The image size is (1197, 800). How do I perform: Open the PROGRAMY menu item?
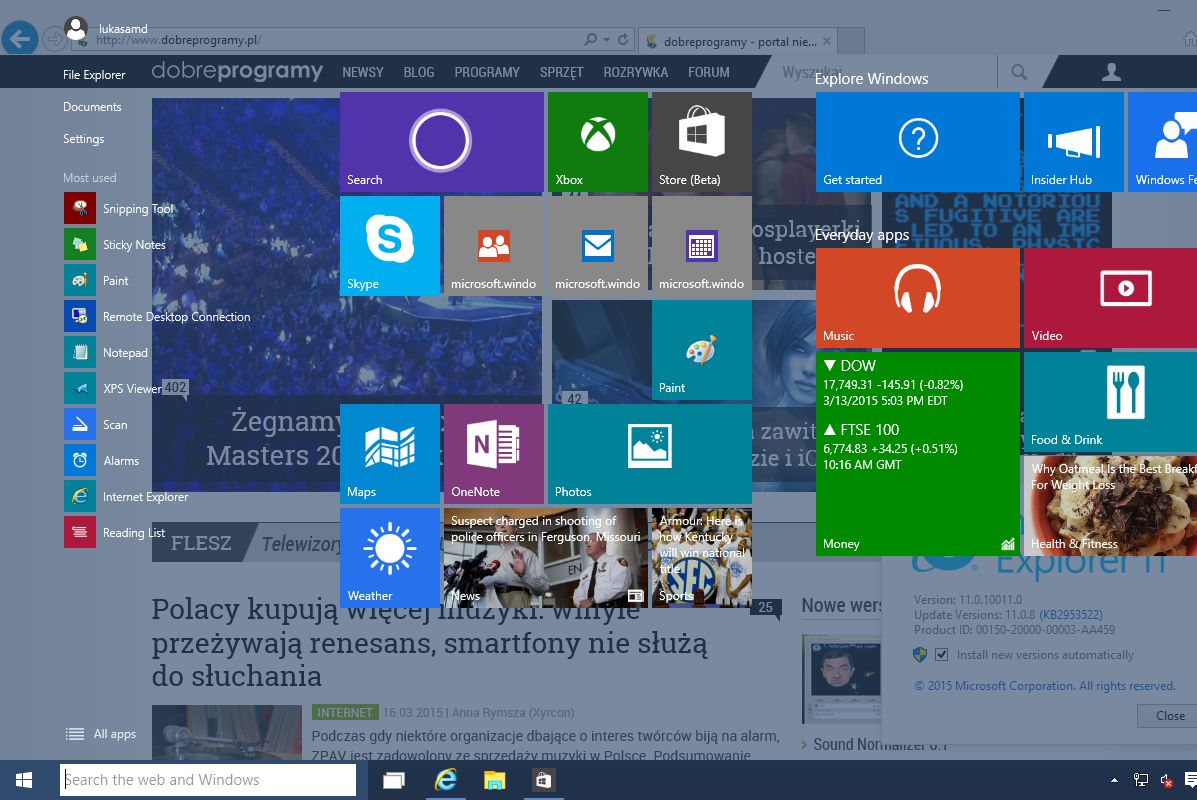tap(487, 73)
